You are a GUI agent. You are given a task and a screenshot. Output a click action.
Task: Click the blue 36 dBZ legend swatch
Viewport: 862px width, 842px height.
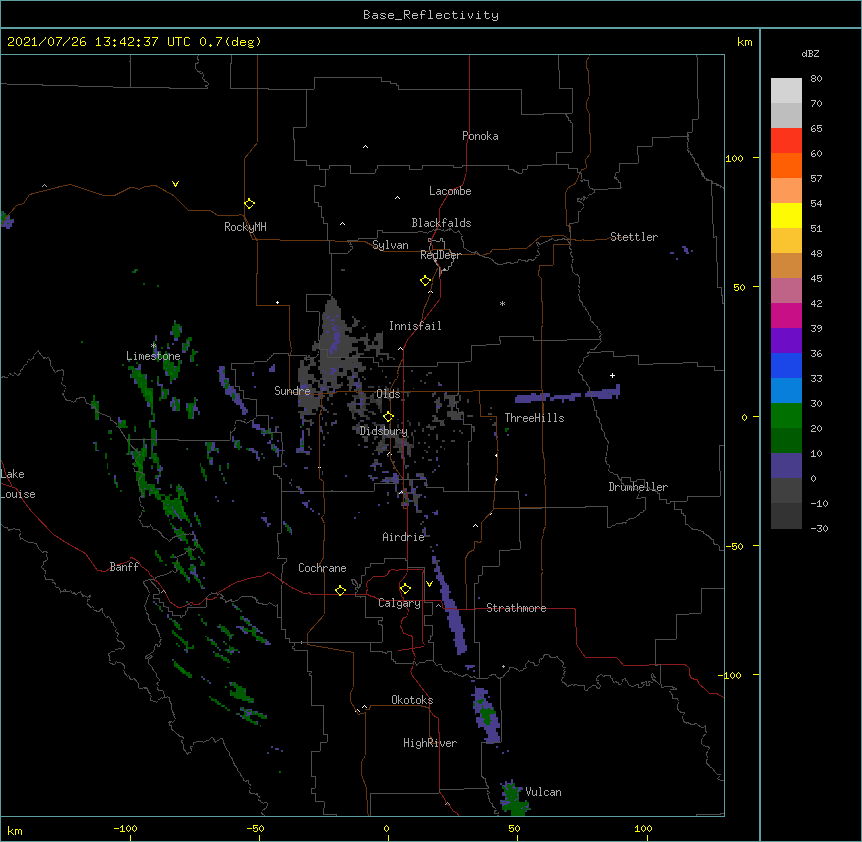[786, 365]
